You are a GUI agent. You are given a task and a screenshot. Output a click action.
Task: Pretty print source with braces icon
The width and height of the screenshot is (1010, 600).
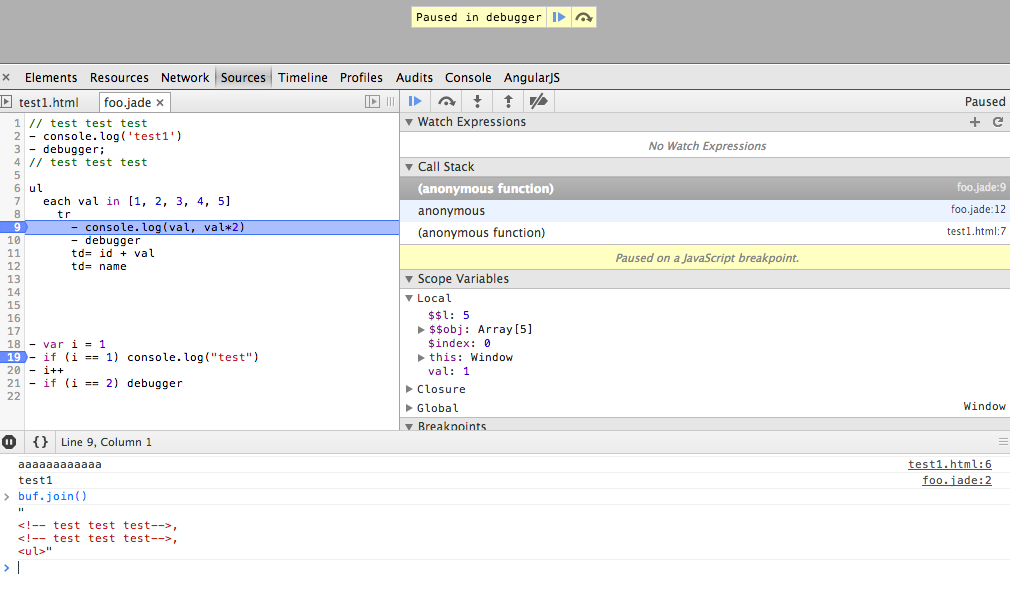pos(40,442)
